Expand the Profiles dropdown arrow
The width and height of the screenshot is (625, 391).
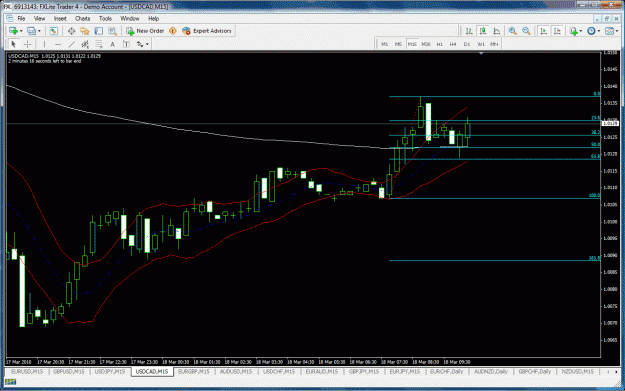[39, 31]
